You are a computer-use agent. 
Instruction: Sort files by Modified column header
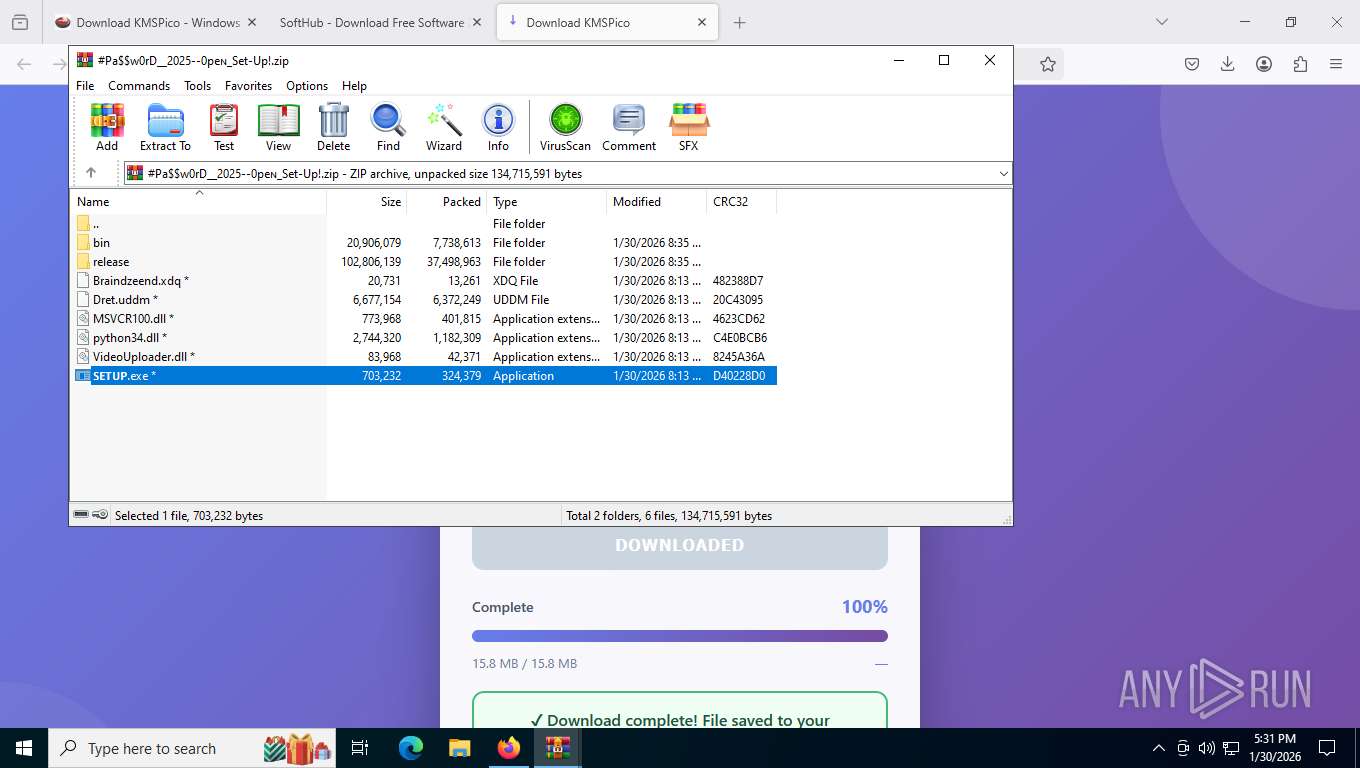click(x=657, y=201)
